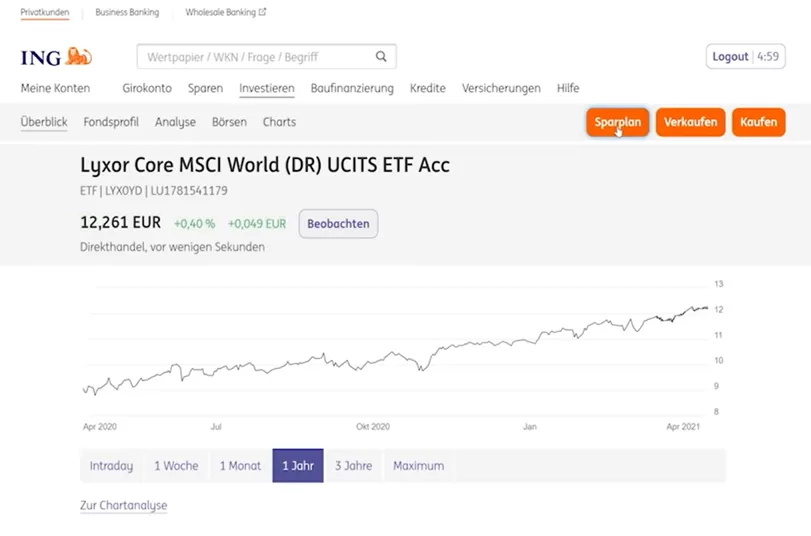Viewport: 811px width, 536px height.
Task: Click the 12,261 EUR price value
Action: pyautogui.click(x=121, y=222)
